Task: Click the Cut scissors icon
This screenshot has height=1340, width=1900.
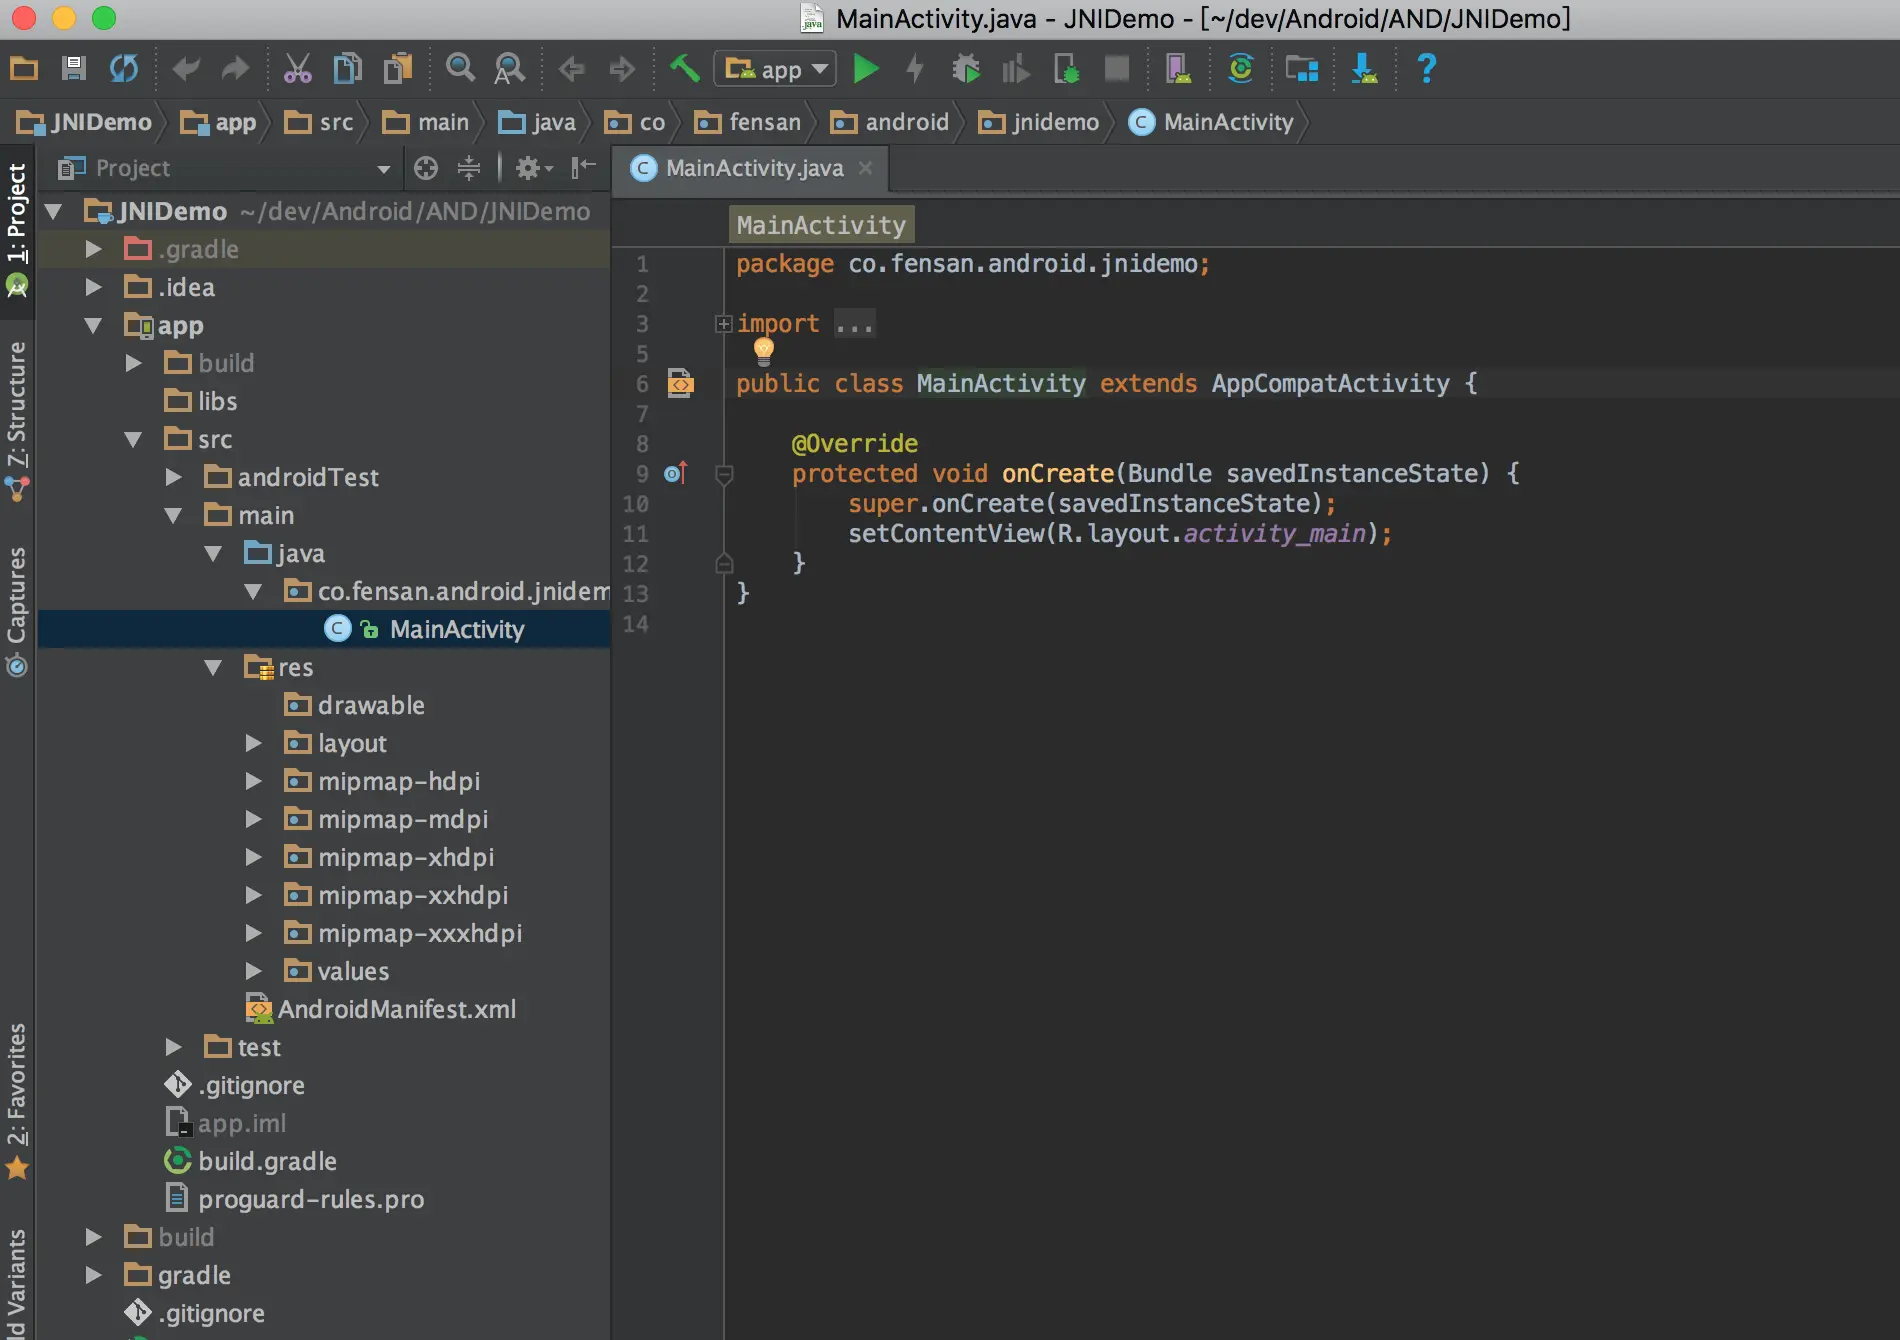Action: point(297,69)
